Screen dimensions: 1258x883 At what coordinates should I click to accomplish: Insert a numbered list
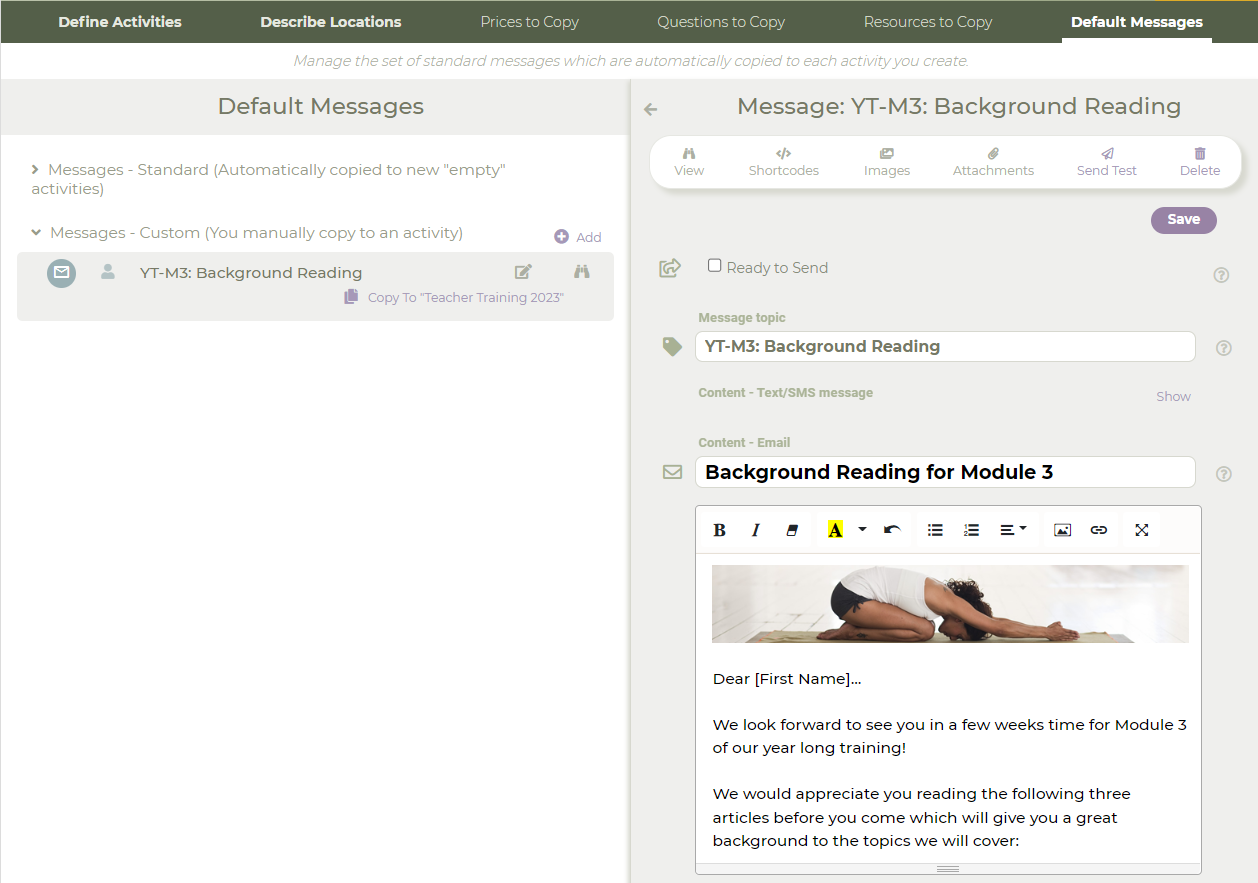(971, 530)
